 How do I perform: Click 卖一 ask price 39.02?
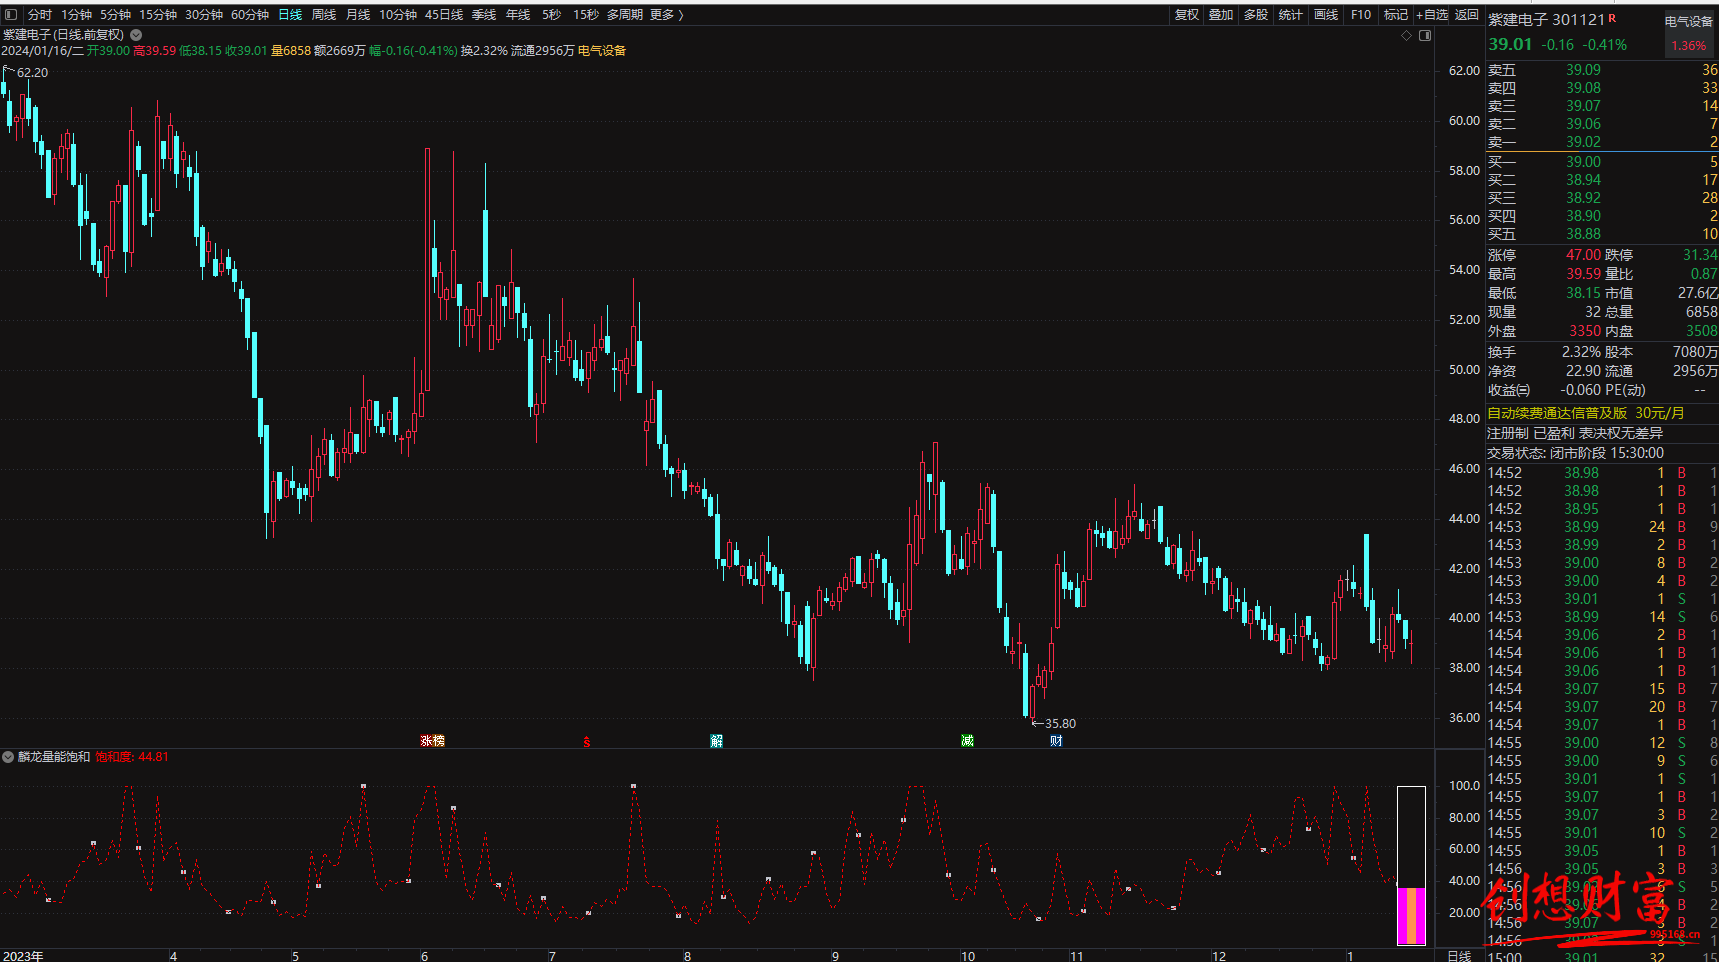pyautogui.click(x=1583, y=142)
